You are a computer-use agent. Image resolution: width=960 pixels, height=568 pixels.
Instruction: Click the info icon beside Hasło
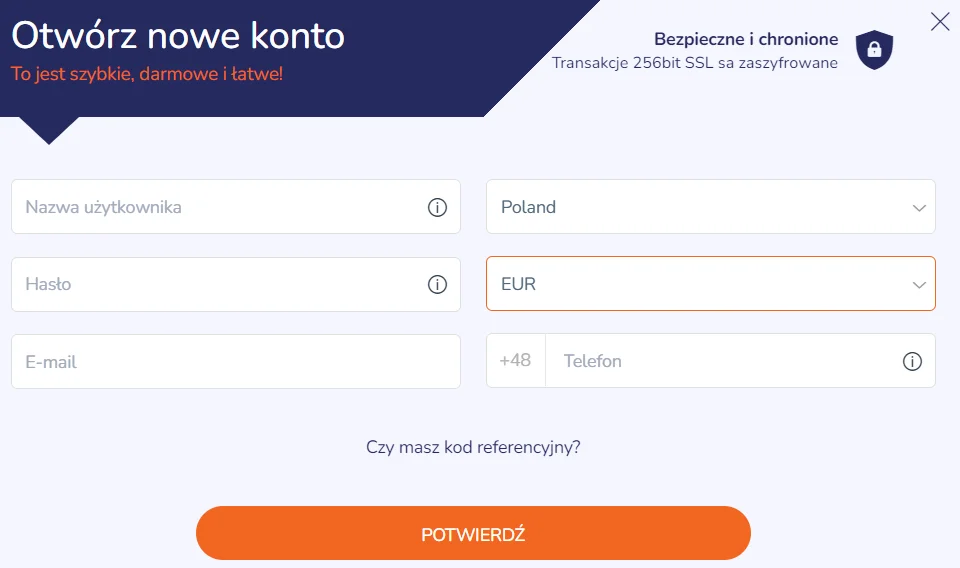(437, 285)
